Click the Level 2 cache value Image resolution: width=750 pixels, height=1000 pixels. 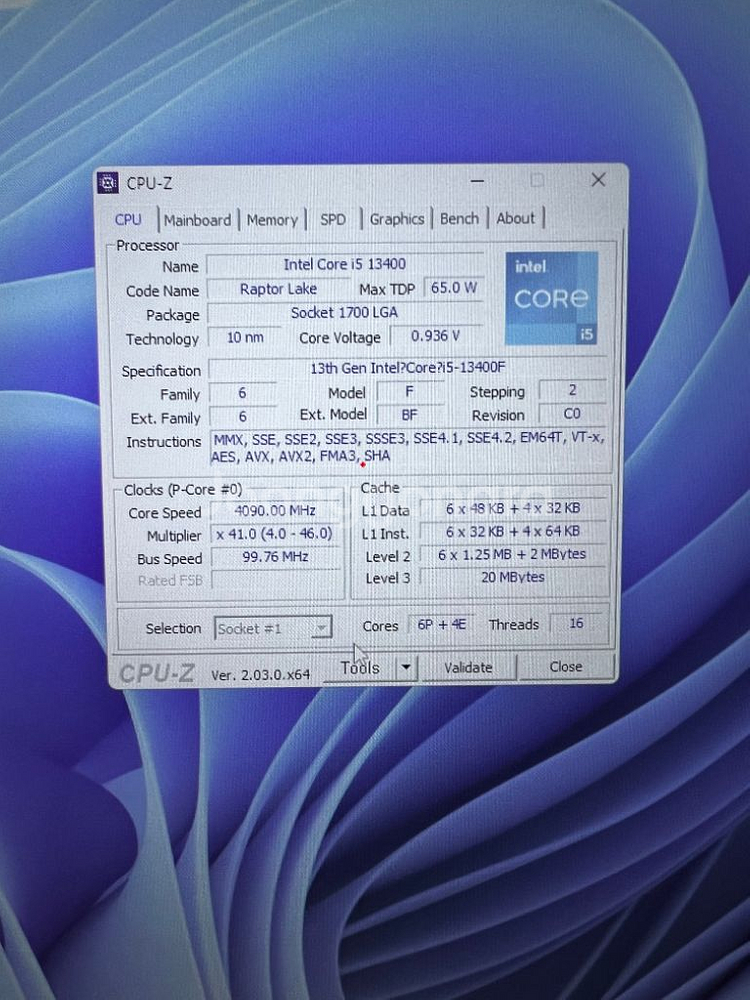click(513, 555)
